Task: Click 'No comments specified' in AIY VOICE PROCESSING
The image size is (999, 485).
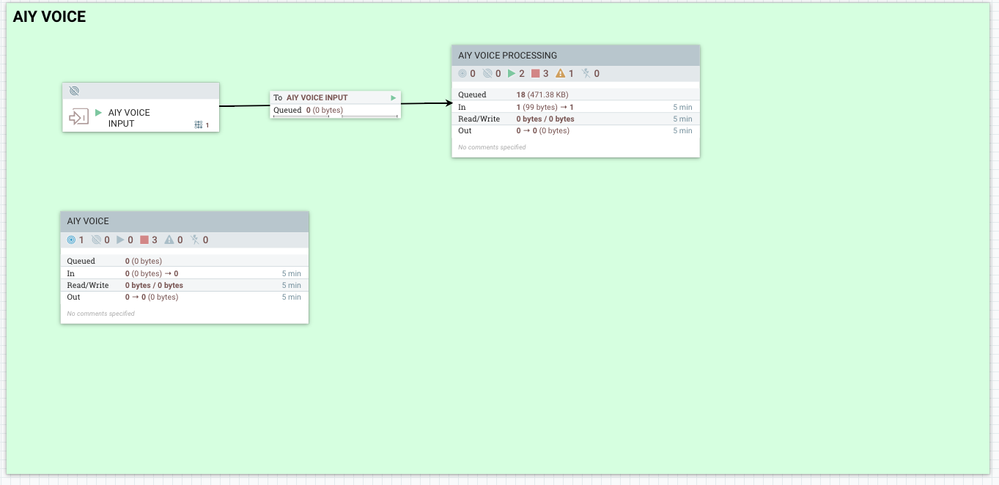Action: tap(492, 147)
